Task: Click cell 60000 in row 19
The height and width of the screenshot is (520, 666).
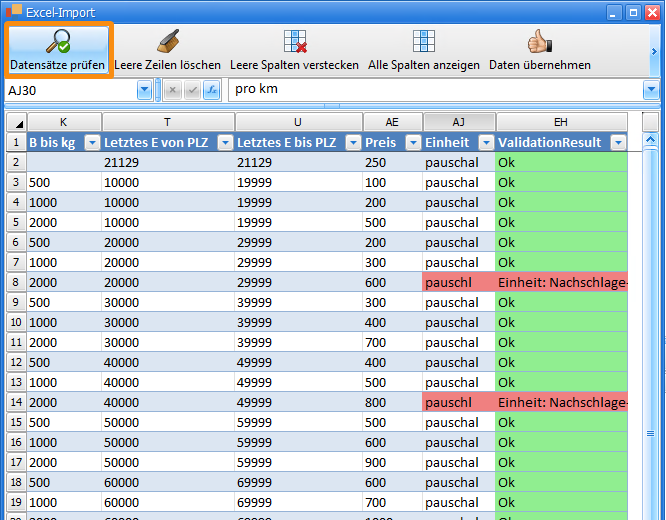Action: click(168, 502)
